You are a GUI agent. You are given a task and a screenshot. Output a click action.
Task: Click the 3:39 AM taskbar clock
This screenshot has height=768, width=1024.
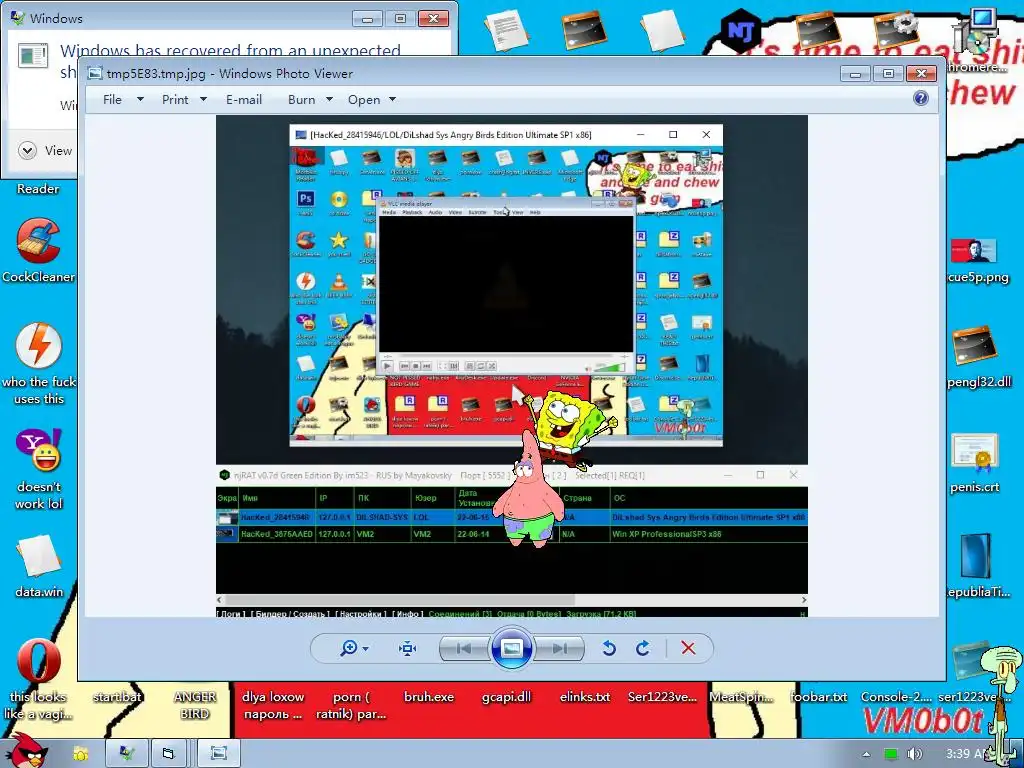(967, 754)
